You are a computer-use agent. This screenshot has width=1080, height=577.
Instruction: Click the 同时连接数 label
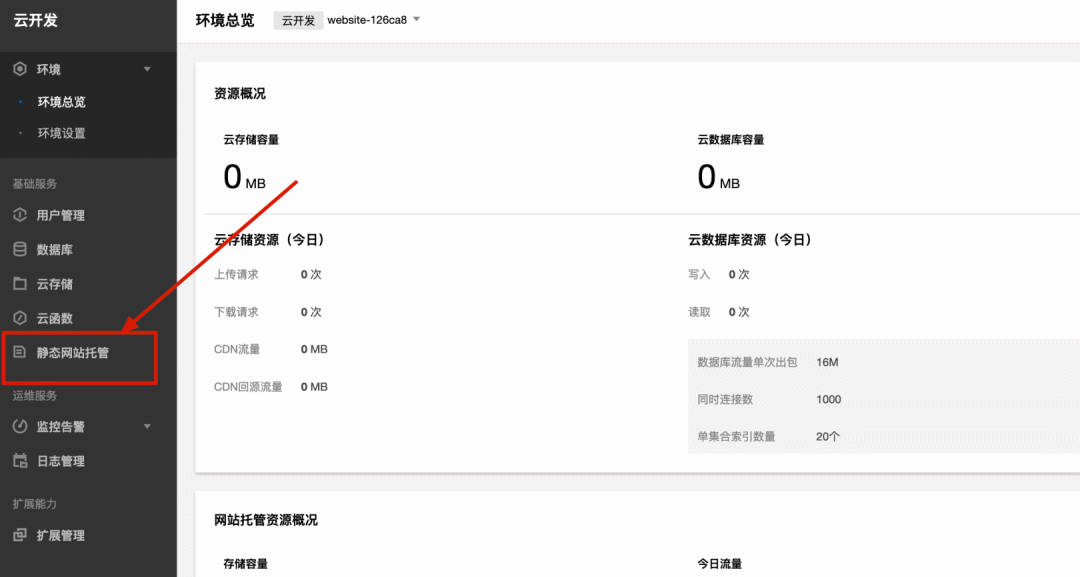(725, 399)
